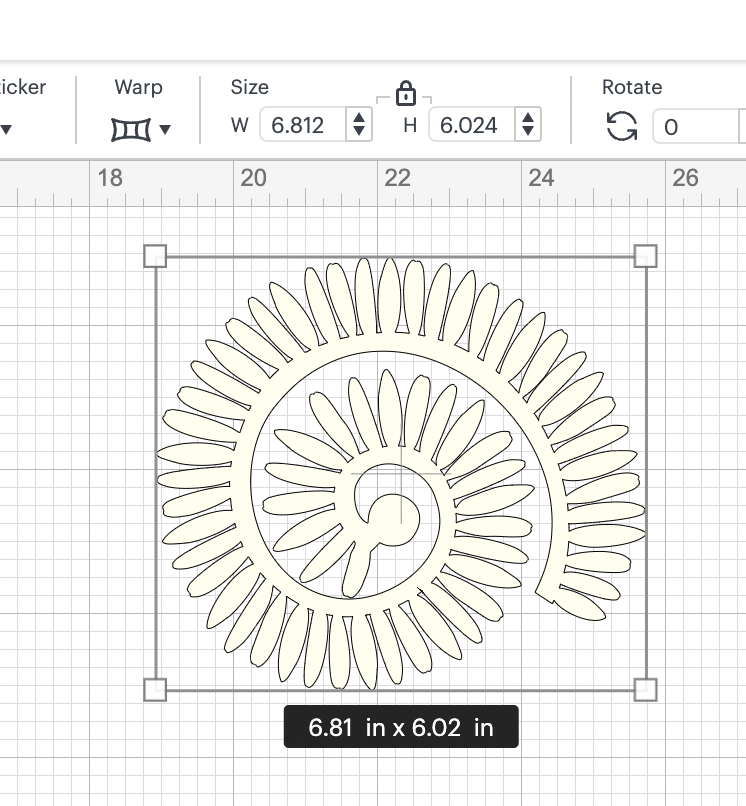This screenshot has height=806, width=746.
Task: Click the Warp grid icon
Action: (131, 128)
